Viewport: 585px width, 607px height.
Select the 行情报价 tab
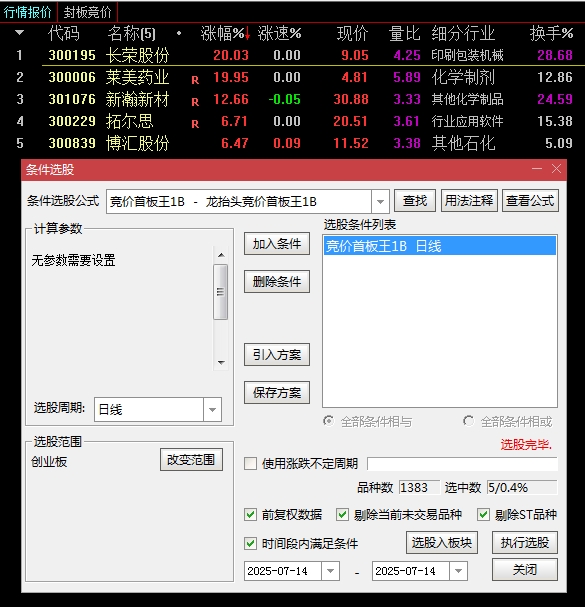tap(27, 12)
